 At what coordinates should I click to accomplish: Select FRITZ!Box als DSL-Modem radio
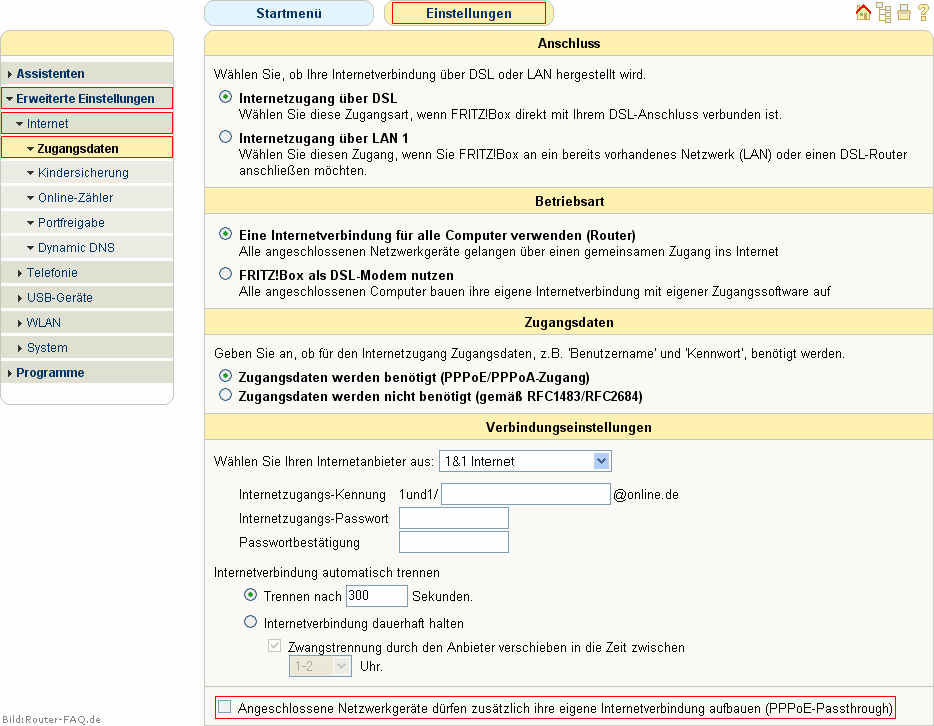225,273
